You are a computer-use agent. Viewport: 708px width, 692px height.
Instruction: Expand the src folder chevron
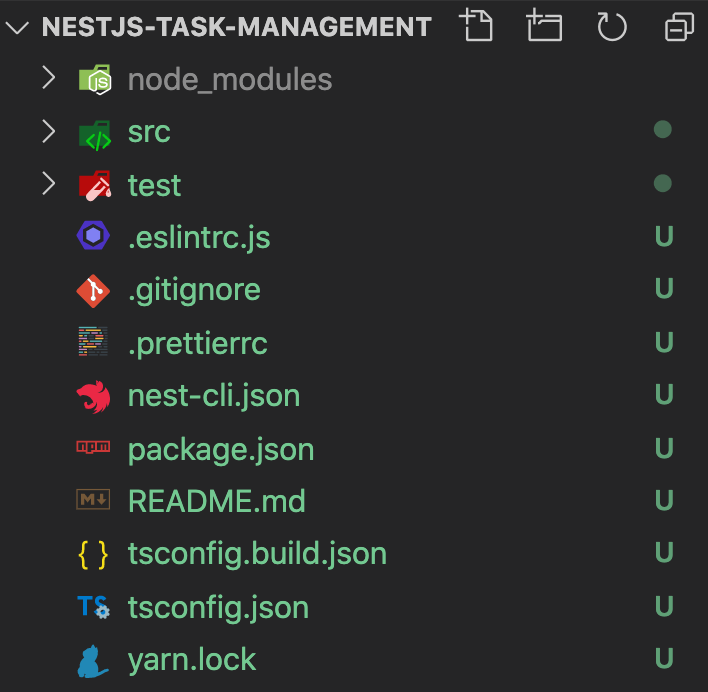(48, 131)
